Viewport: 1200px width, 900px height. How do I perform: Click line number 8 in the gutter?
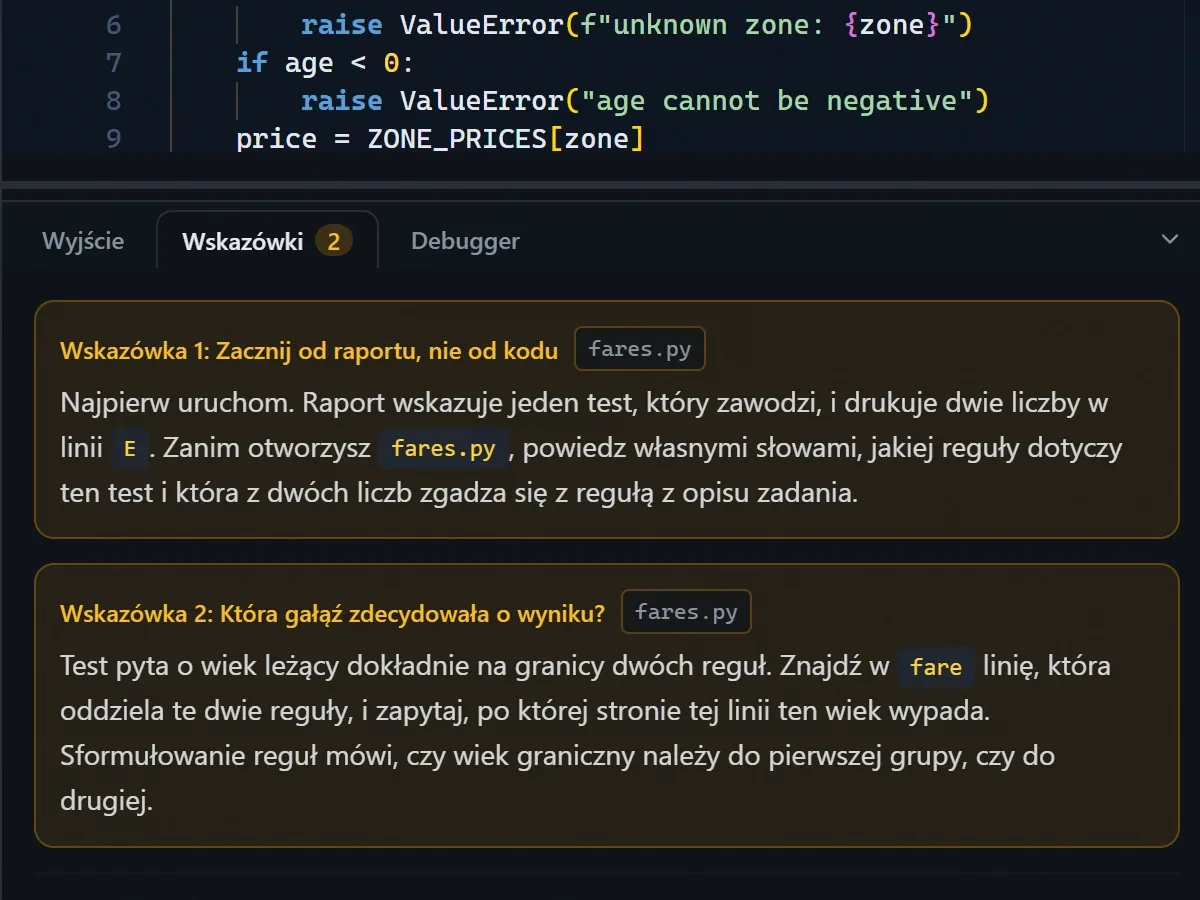pos(113,100)
